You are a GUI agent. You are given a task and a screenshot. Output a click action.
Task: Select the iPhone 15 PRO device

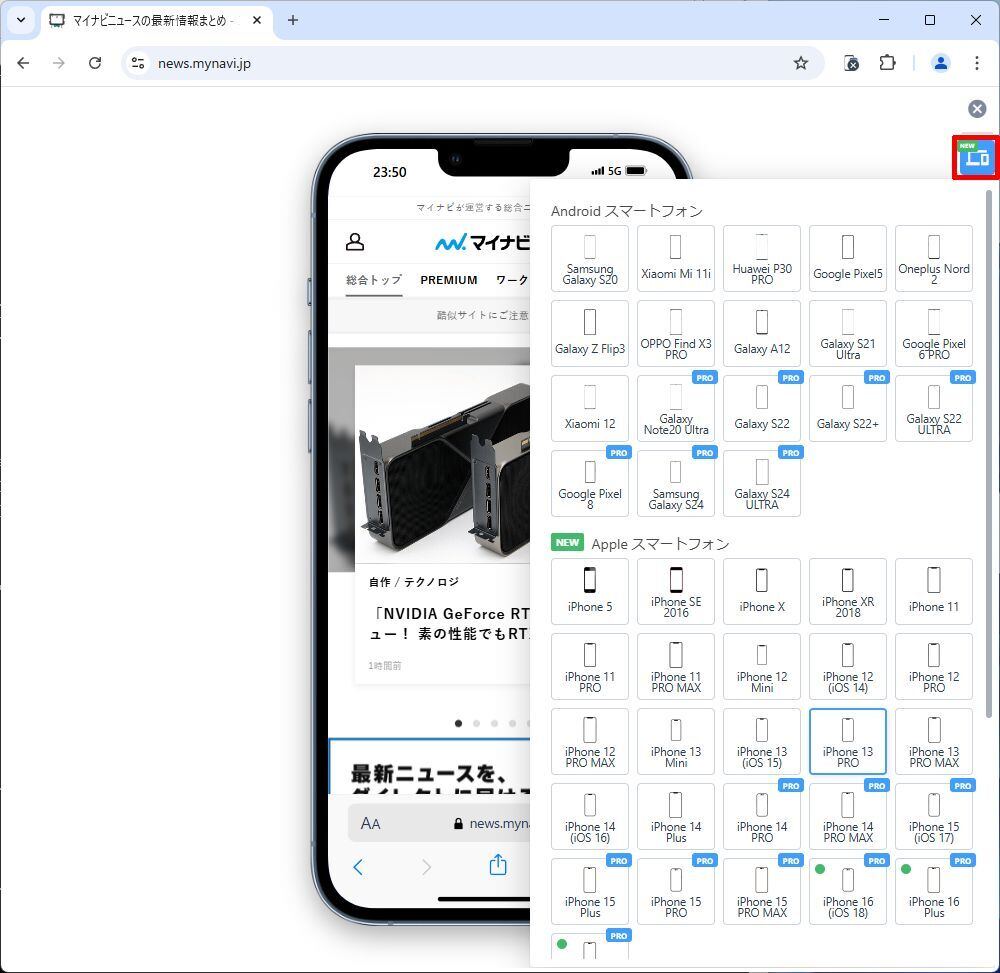[x=676, y=891]
